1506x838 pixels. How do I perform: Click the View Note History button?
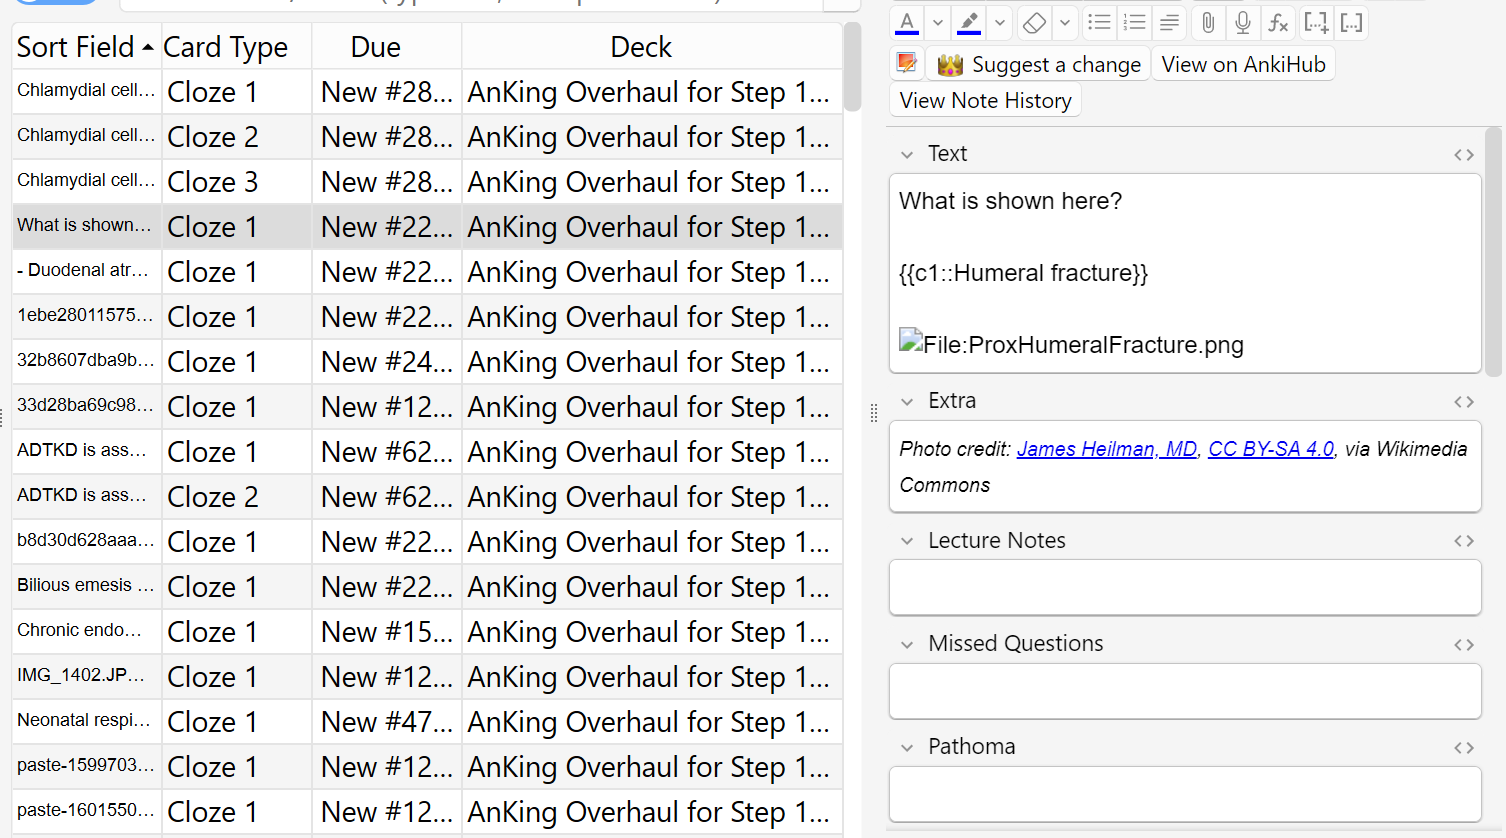985,100
